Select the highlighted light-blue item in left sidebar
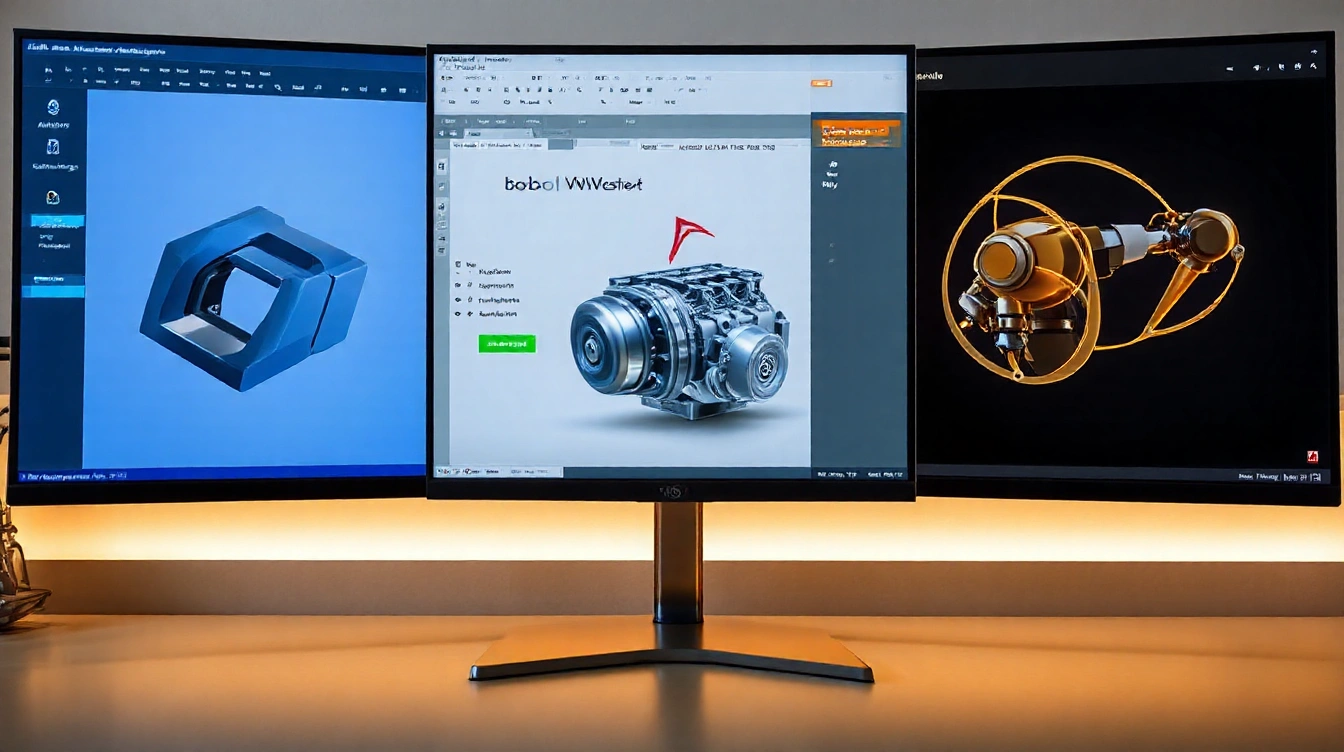This screenshot has height=752, width=1344. [x=58, y=220]
